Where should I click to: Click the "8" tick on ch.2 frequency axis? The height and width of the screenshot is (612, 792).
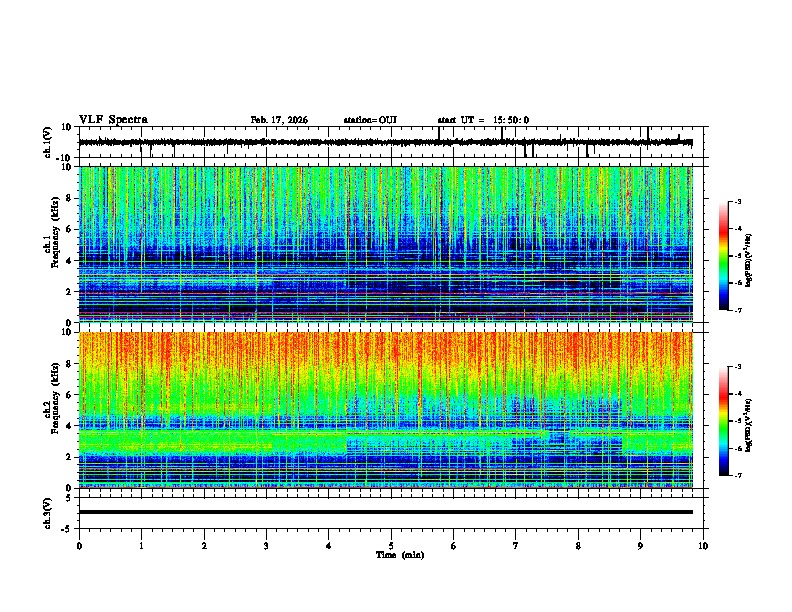71,363
